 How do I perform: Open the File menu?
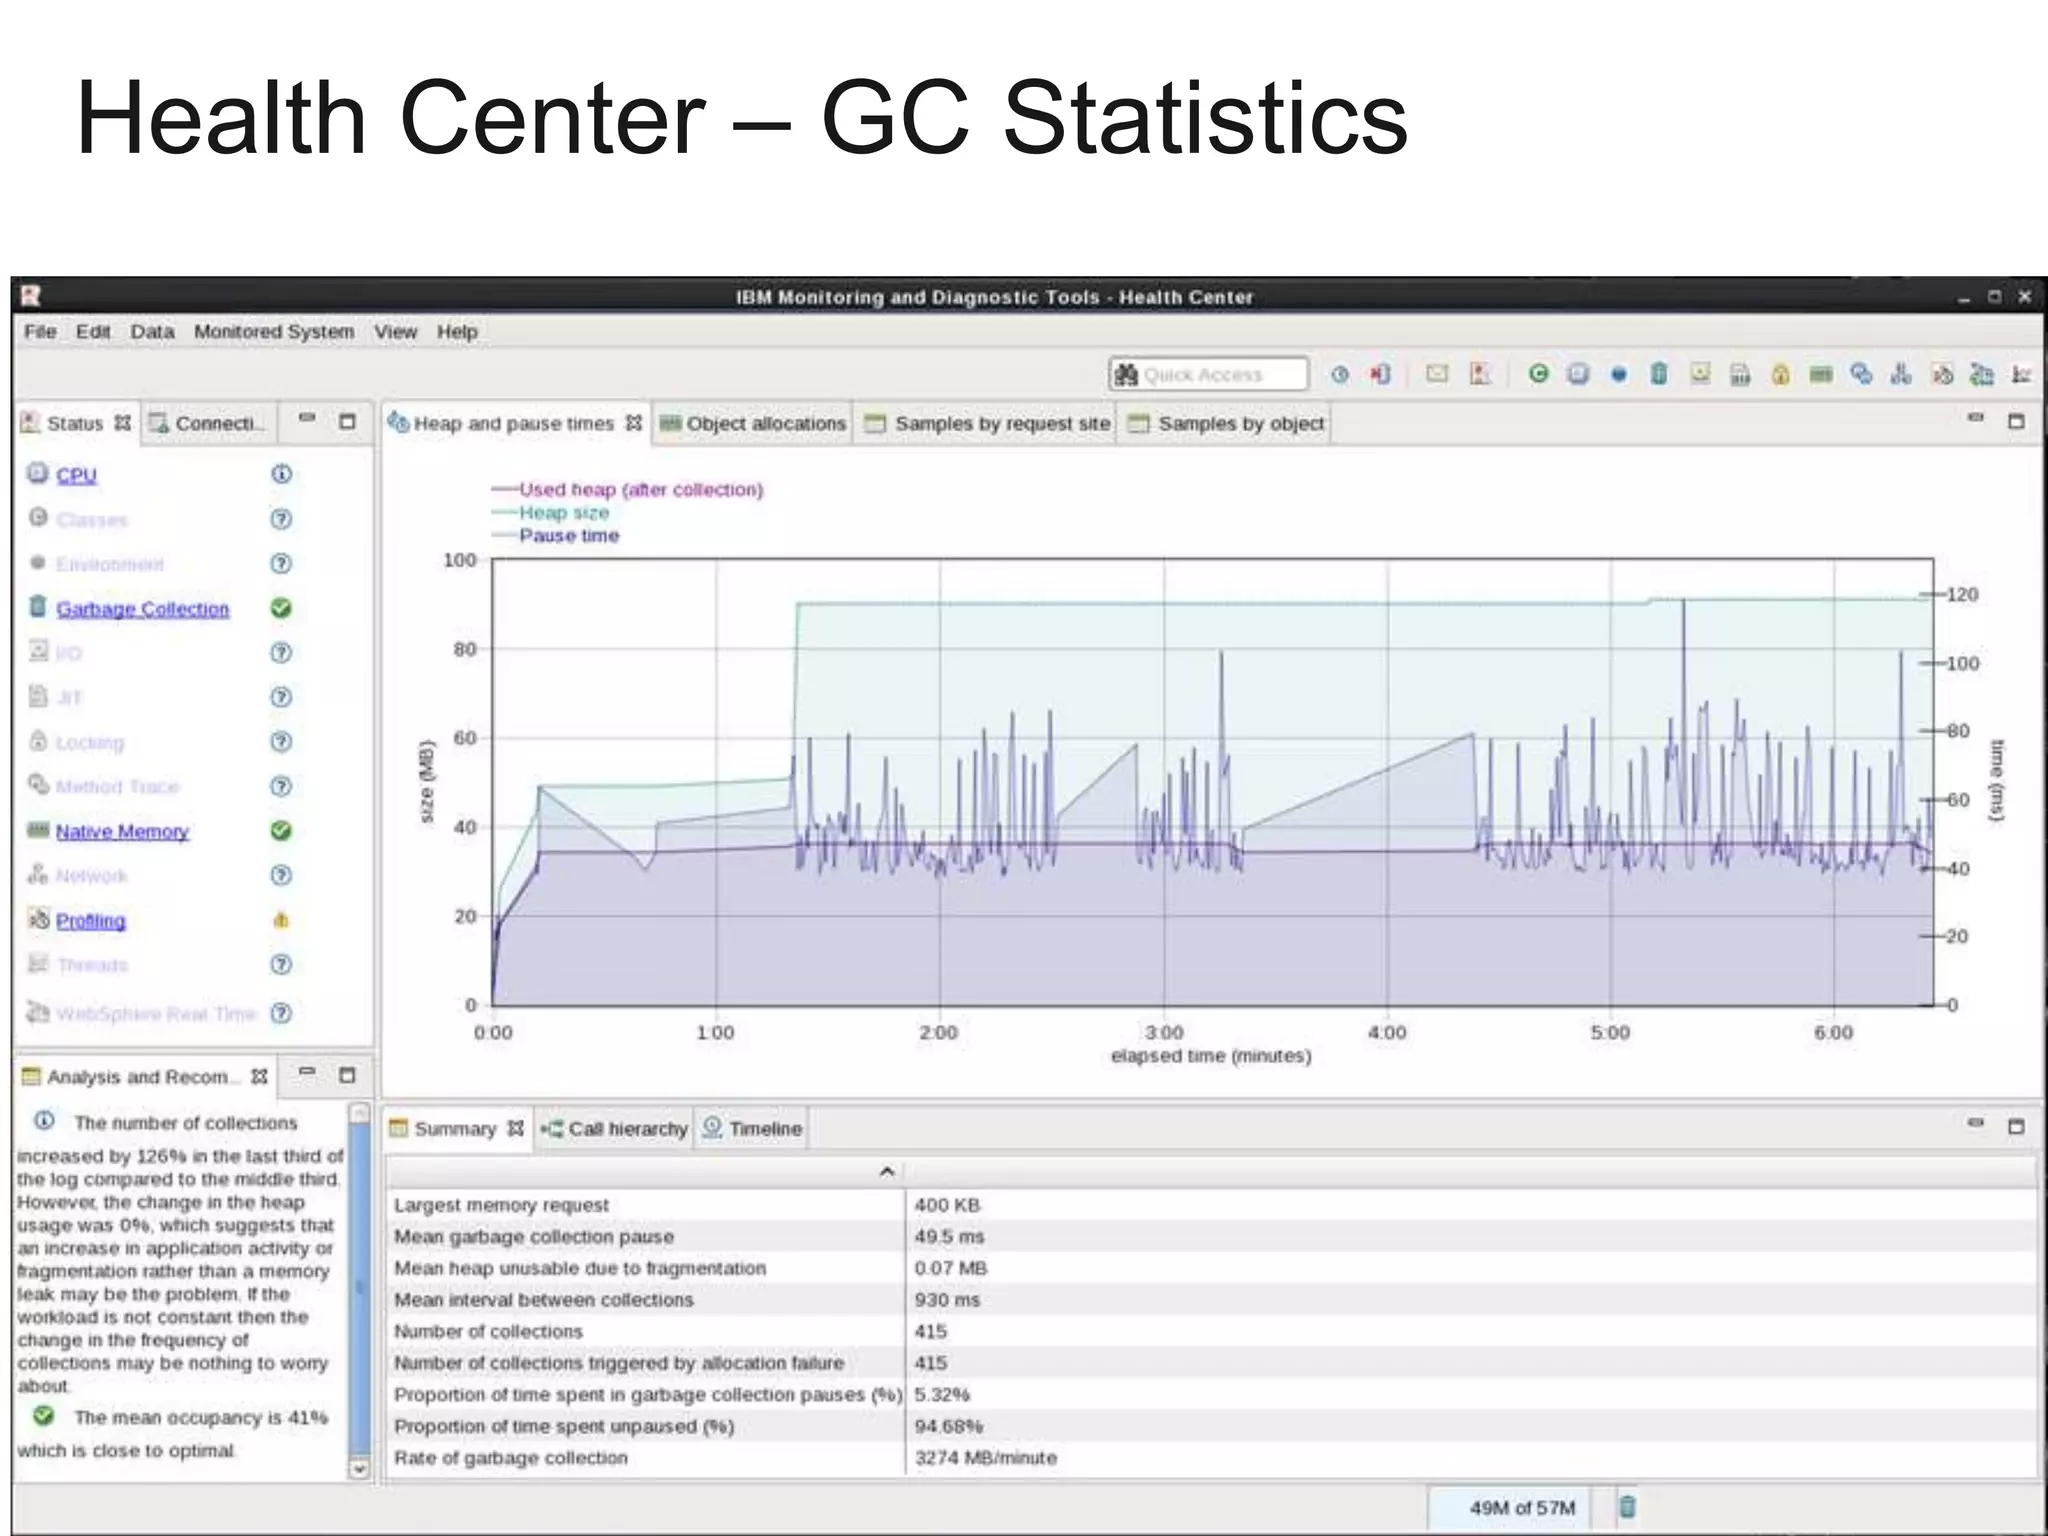[x=40, y=331]
